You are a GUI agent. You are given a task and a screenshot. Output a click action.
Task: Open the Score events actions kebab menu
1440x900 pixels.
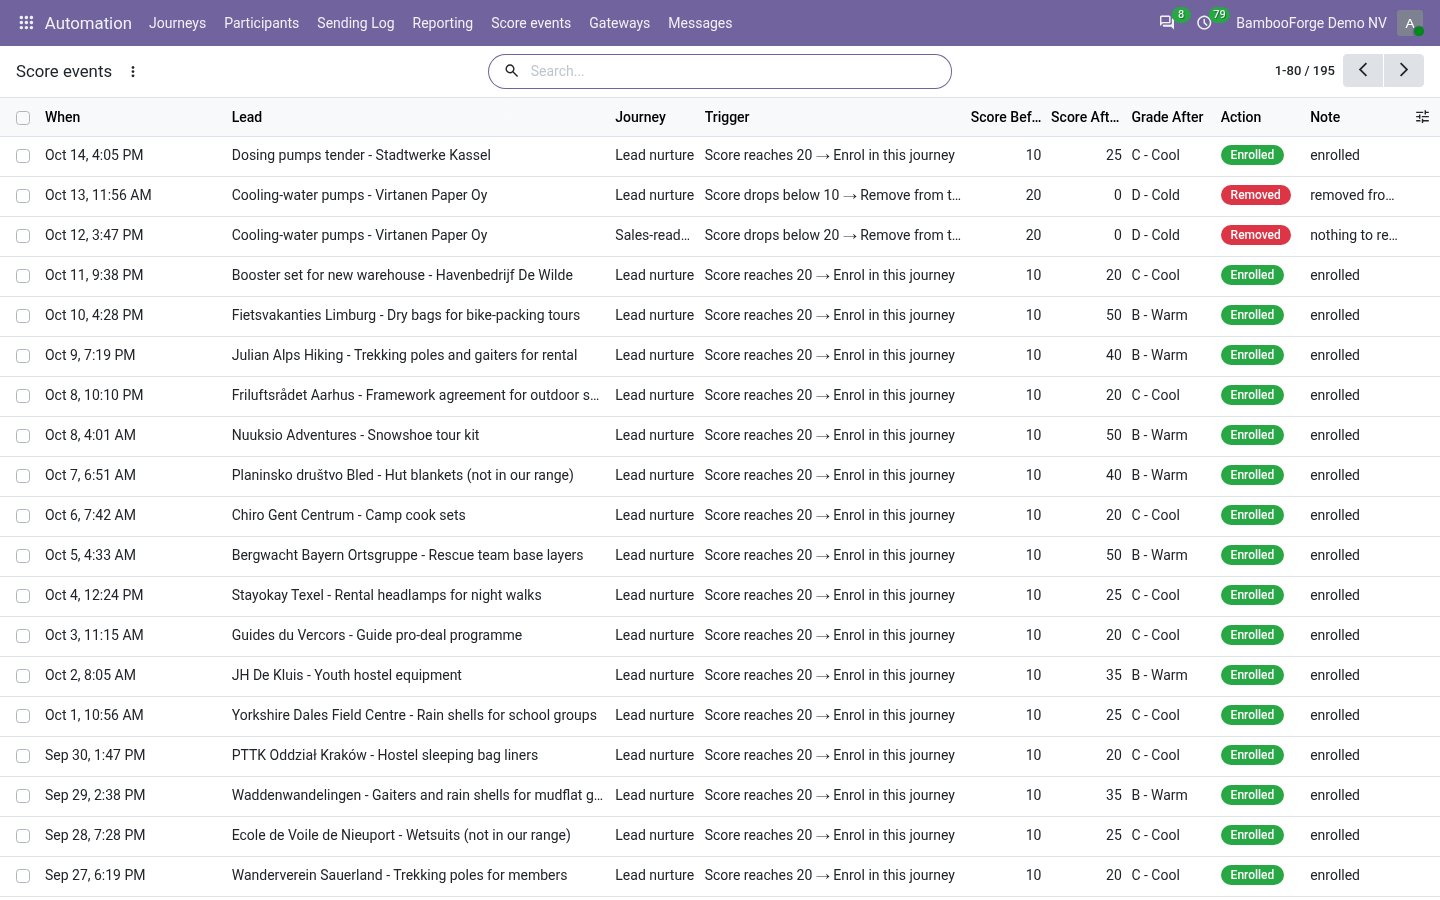(133, 71)
